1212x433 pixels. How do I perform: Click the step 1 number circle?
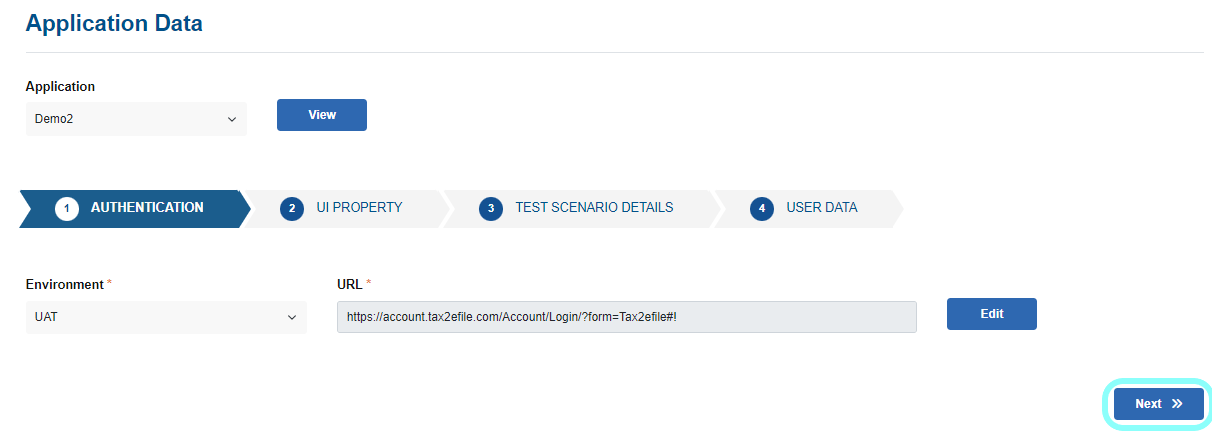point(67,209)
